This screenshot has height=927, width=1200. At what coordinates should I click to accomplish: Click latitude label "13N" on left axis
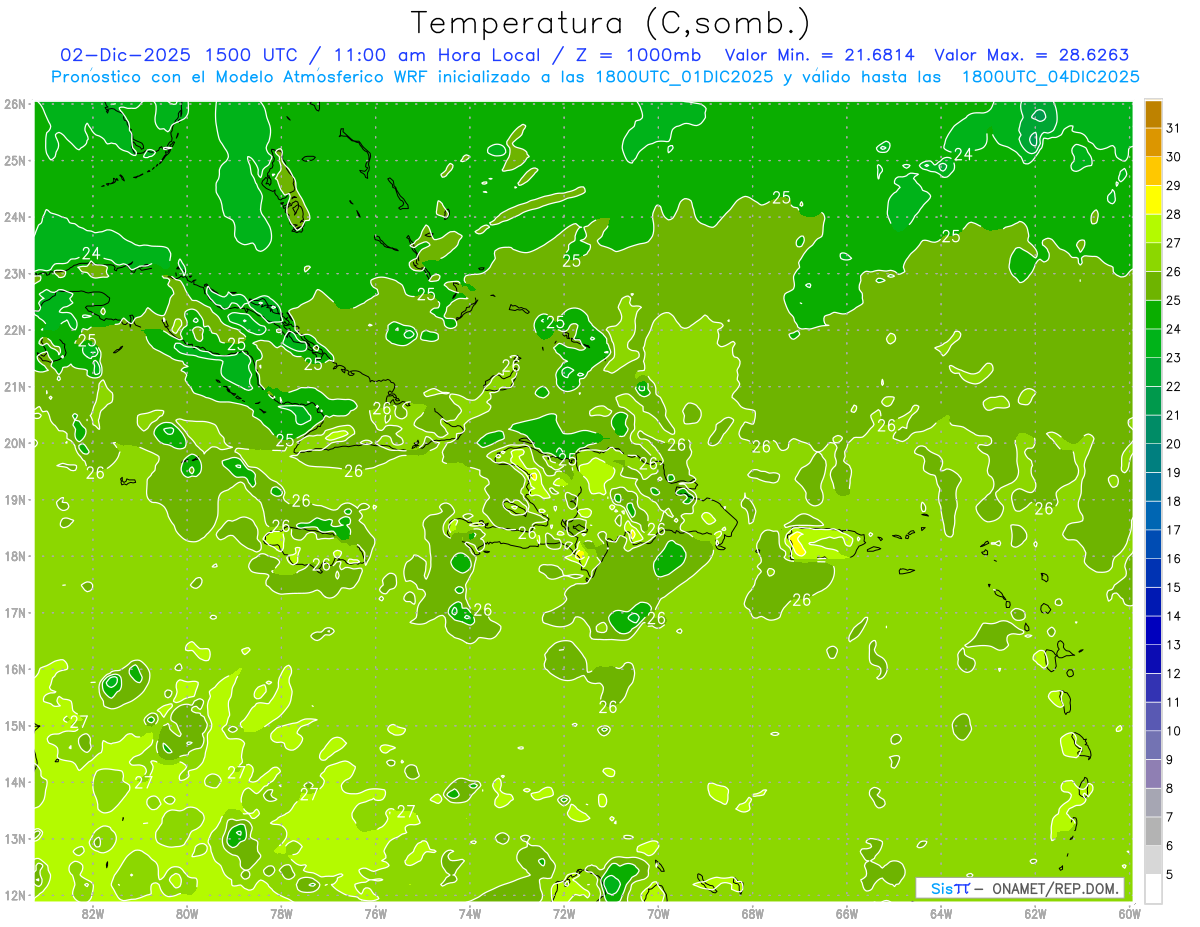[14, 838]
